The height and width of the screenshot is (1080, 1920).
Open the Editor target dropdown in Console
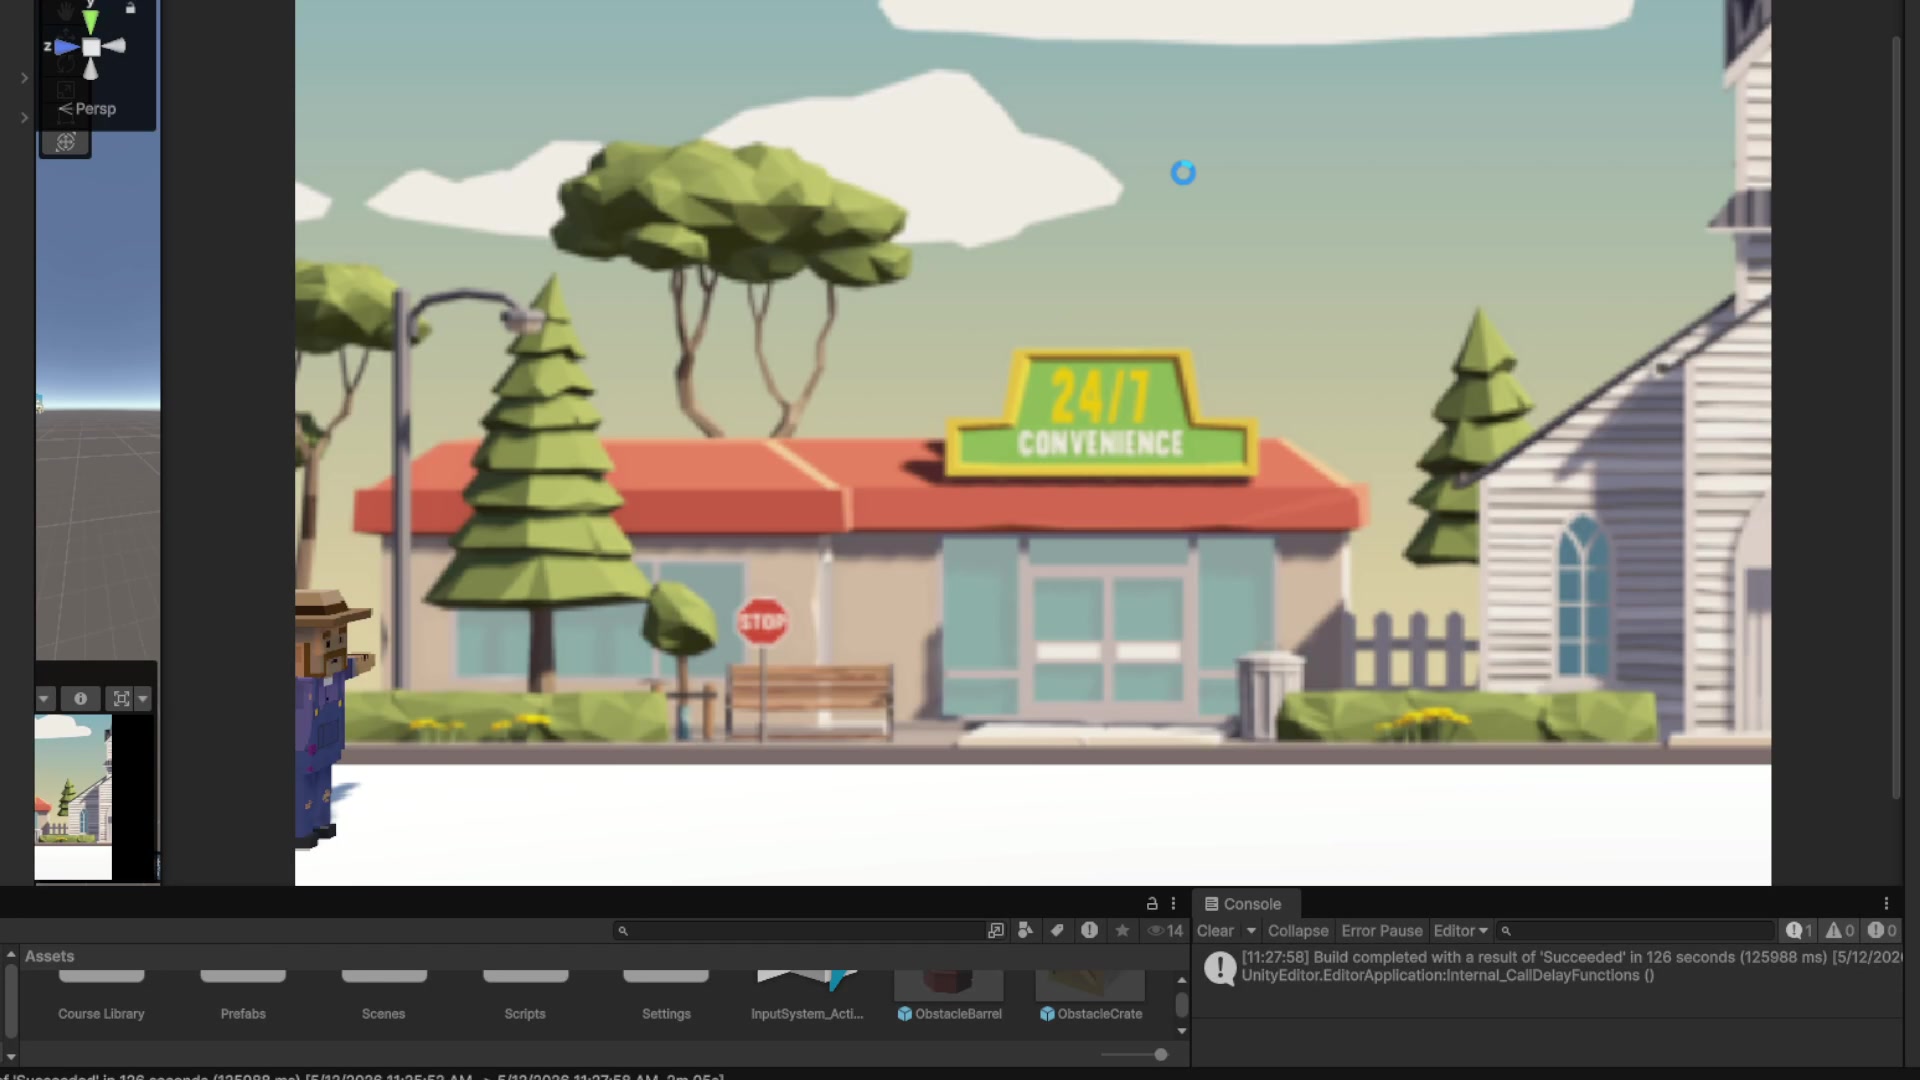pyautogui.click(x=1460, y=930)
